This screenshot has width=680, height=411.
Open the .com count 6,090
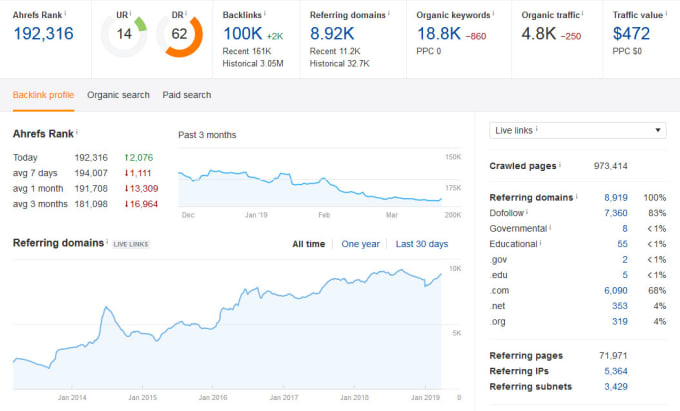coord(616,290)
